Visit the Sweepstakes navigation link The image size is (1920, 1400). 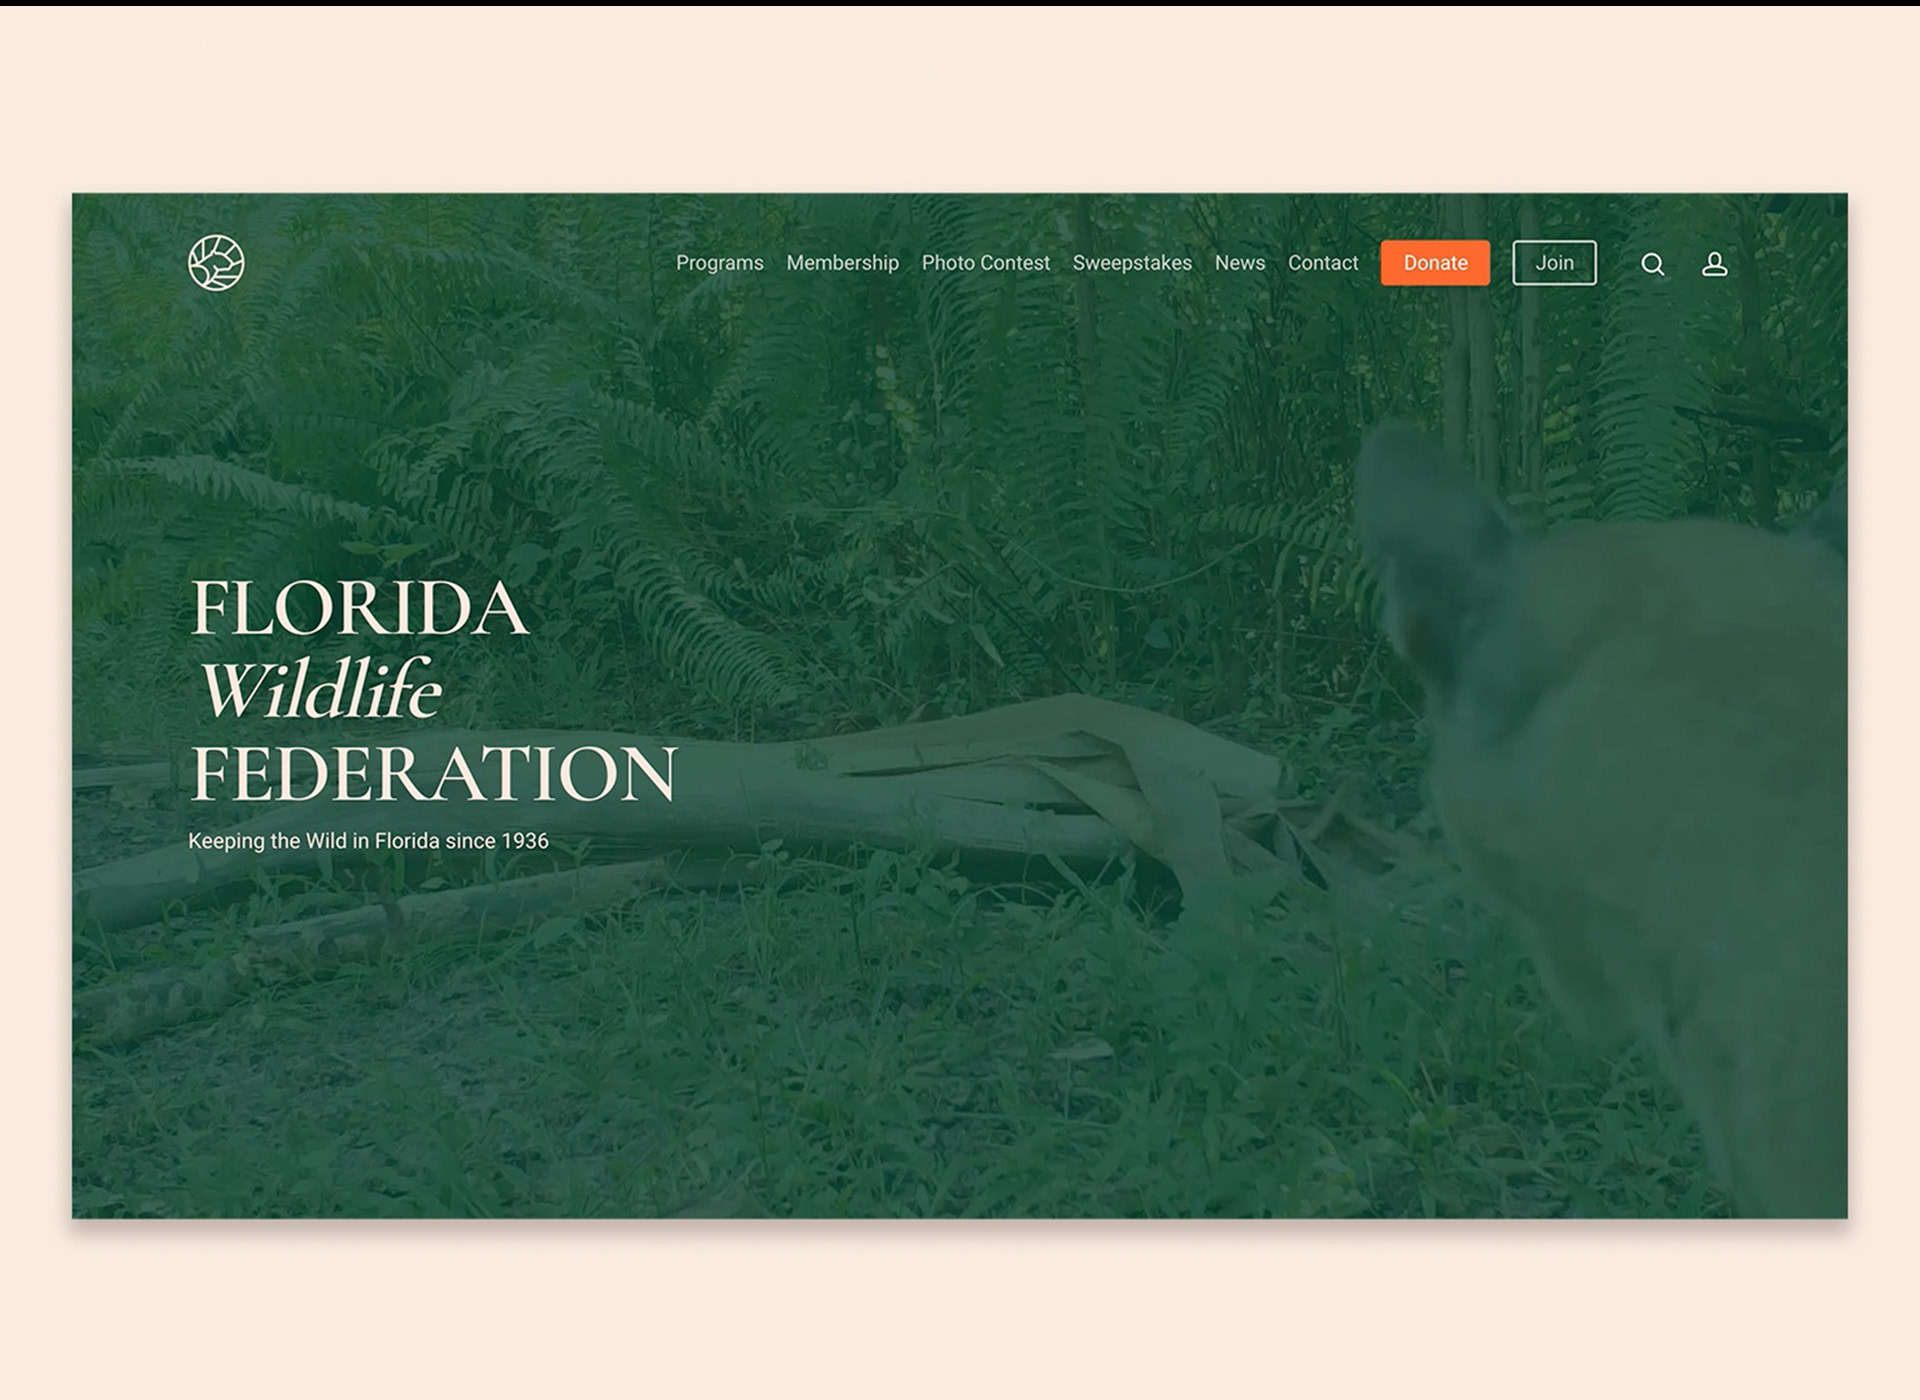(1132, 263)
